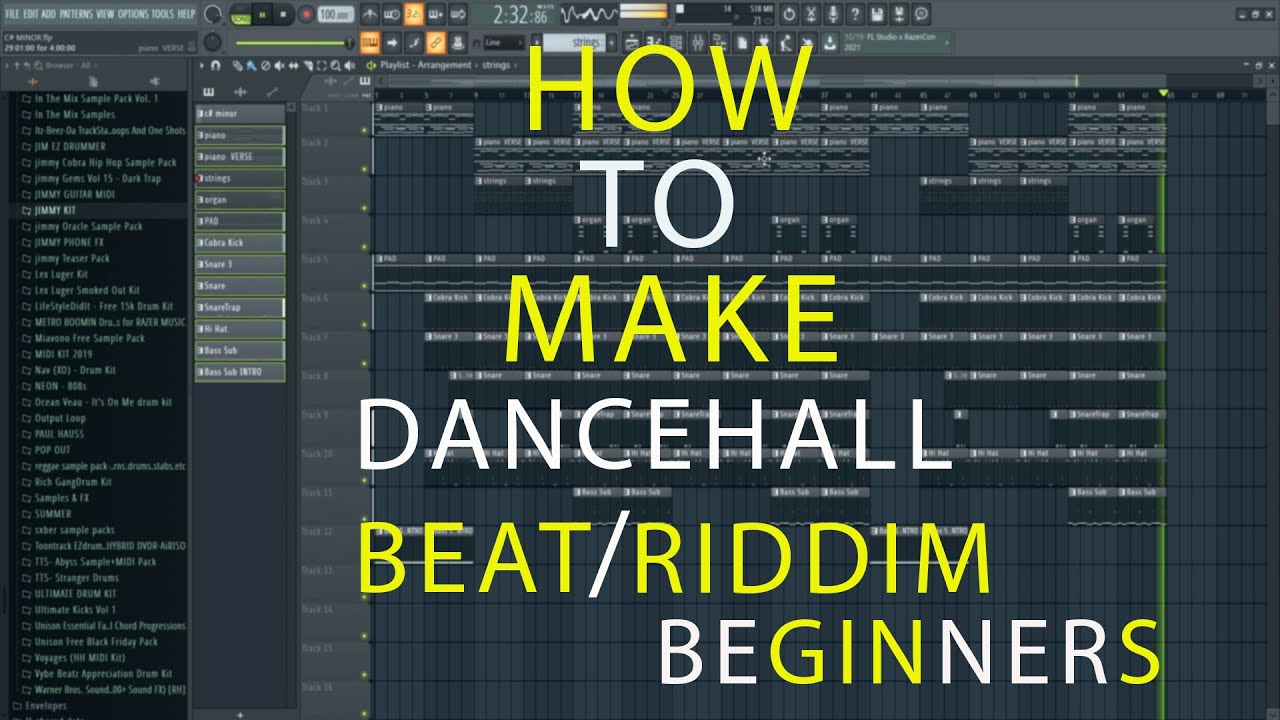Screen dimensions: 1280x720
Task: Click the time display 2:32:86
Action: point(520,16)
